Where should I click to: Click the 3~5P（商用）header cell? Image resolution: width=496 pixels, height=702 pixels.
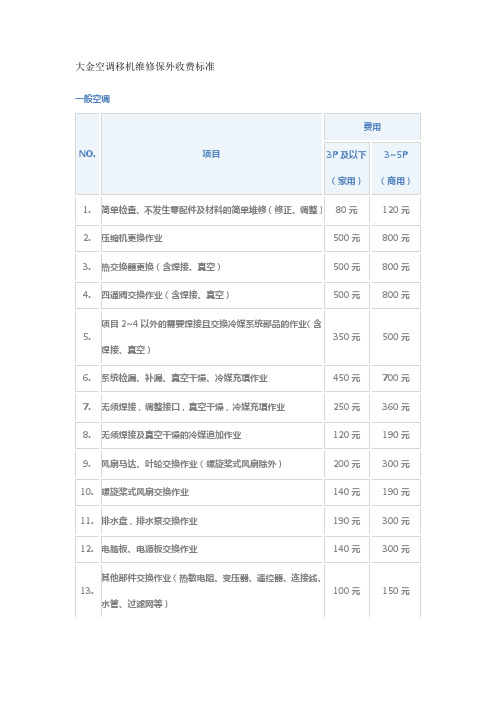coord(396,167)
